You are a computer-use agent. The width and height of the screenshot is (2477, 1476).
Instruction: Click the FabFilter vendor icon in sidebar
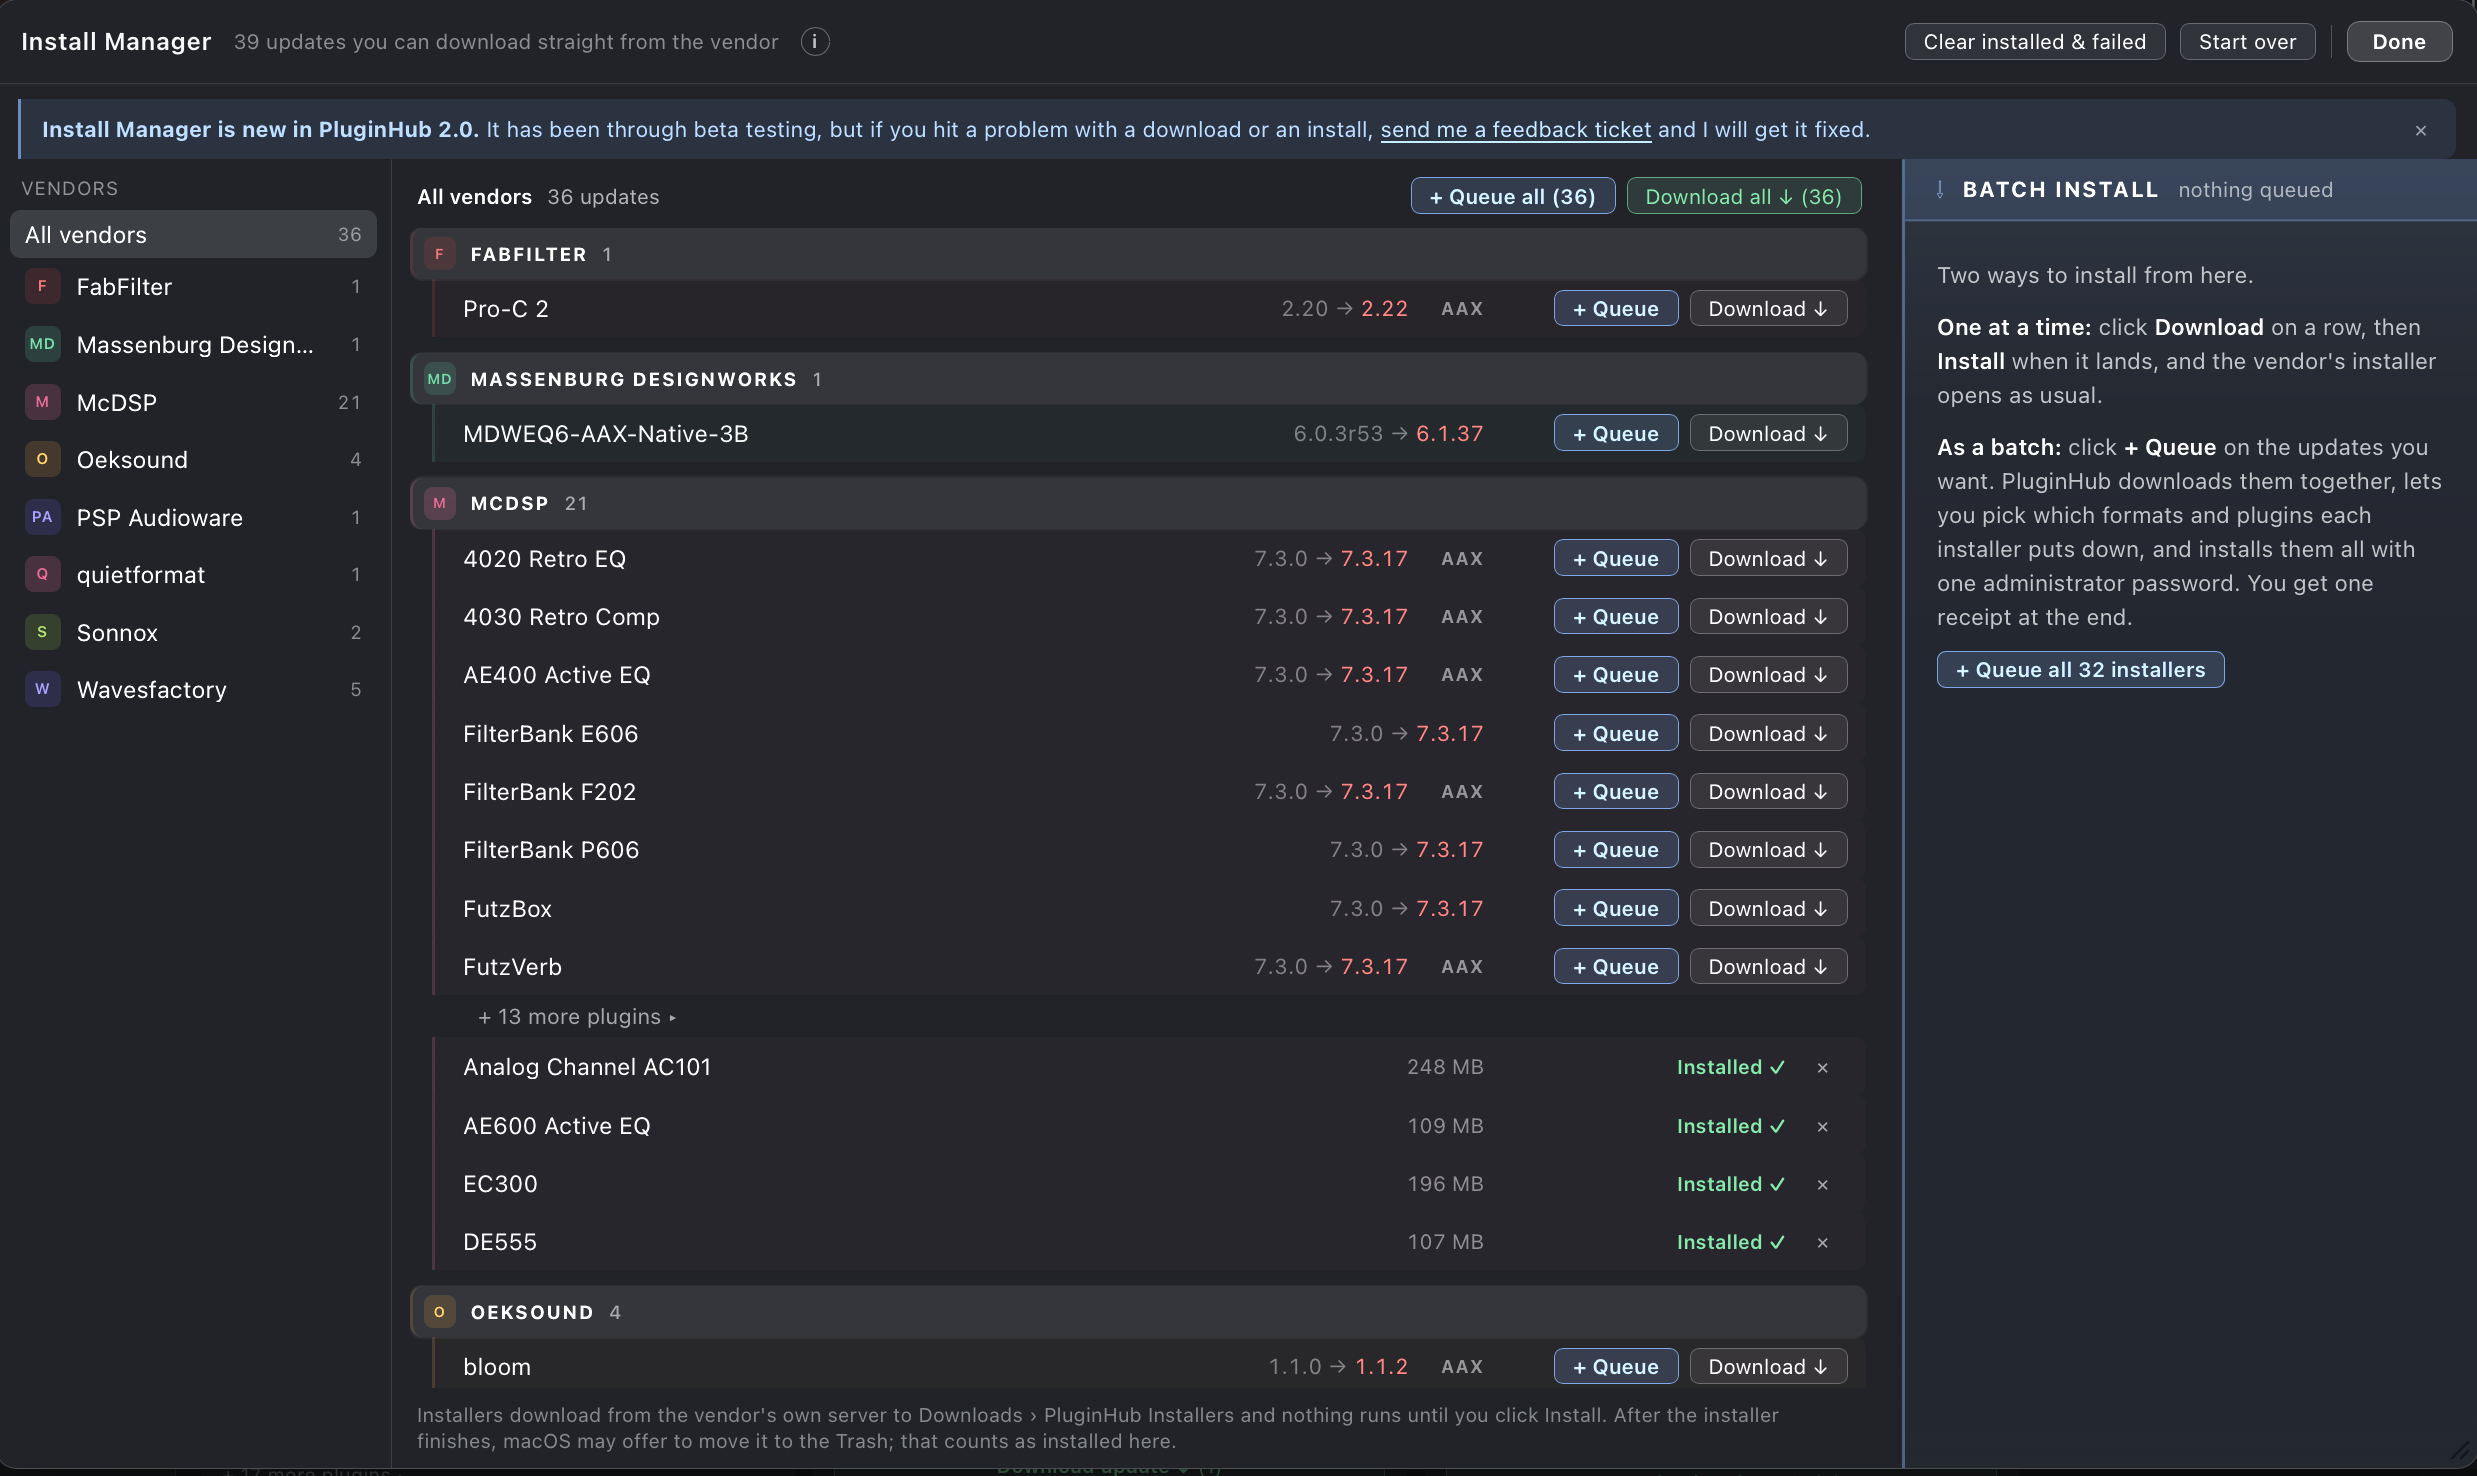pyautogui.click(x=42, y=287)
